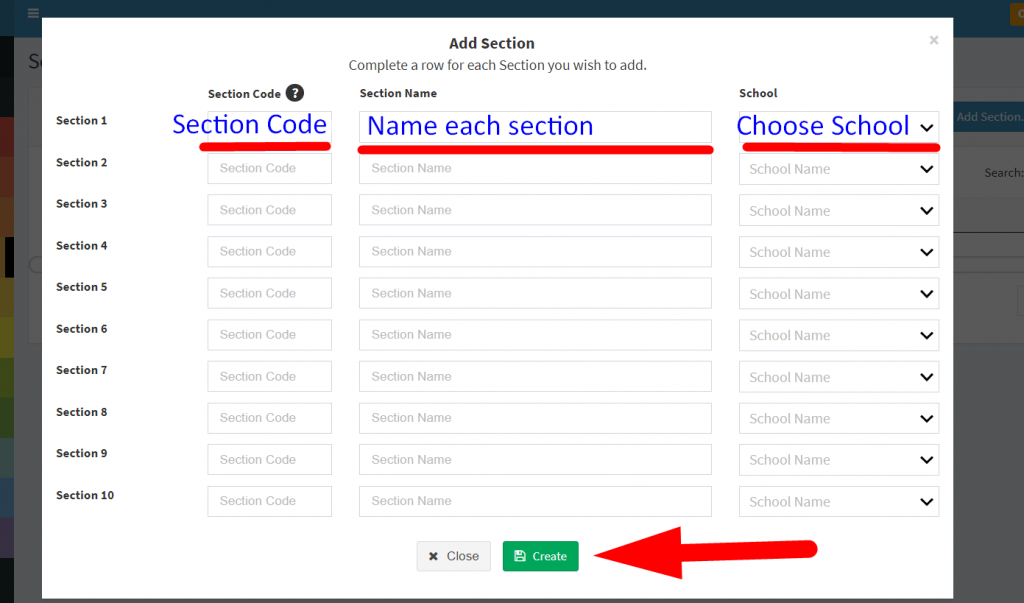The height and width of the screenshot is (603, 1024).
Task: Close the Add Section dialog with X
Action: pos(934,41)
